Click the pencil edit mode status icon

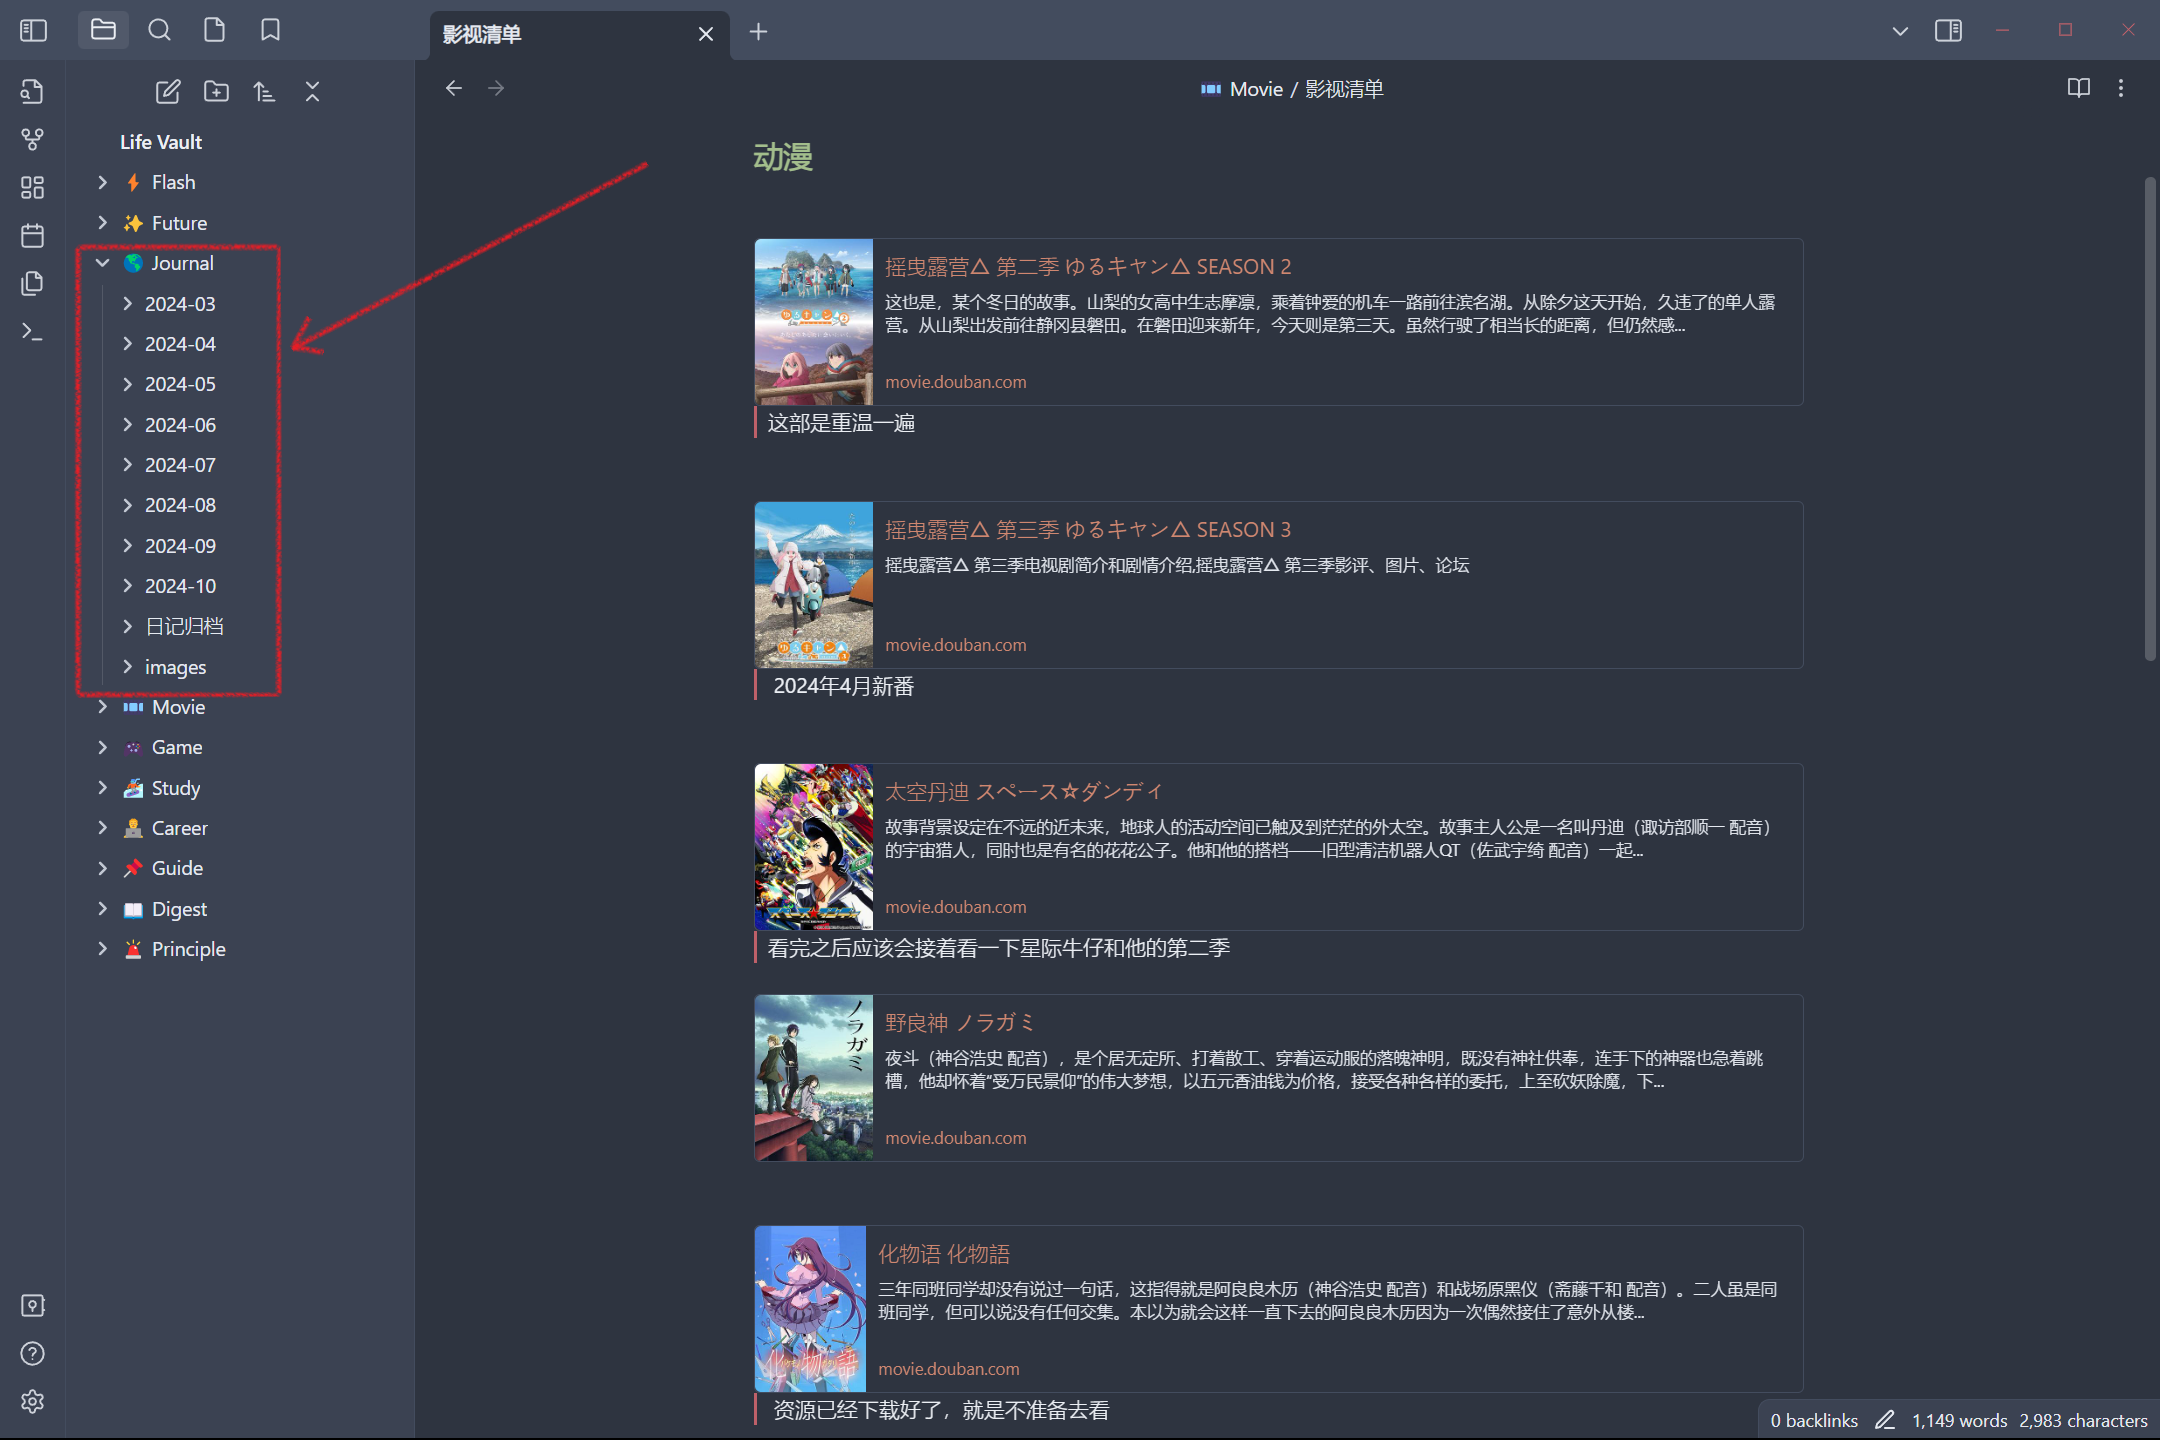tap(1885, 1420)
